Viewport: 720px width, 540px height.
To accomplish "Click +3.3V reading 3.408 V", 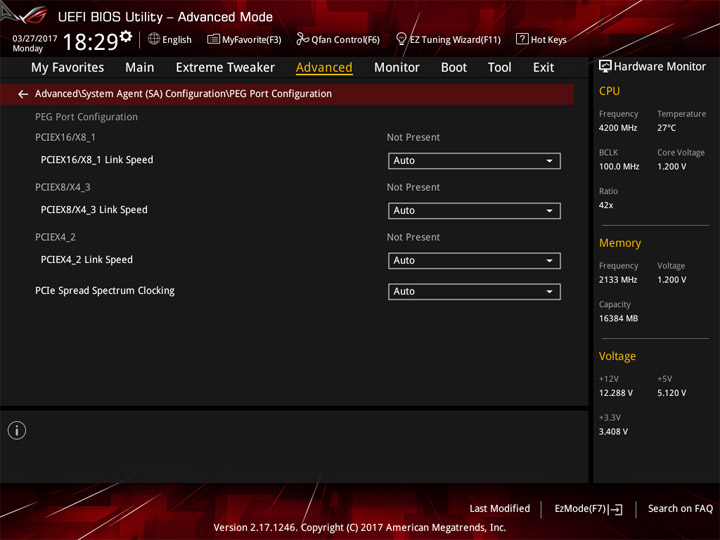I will pos(613,432).
